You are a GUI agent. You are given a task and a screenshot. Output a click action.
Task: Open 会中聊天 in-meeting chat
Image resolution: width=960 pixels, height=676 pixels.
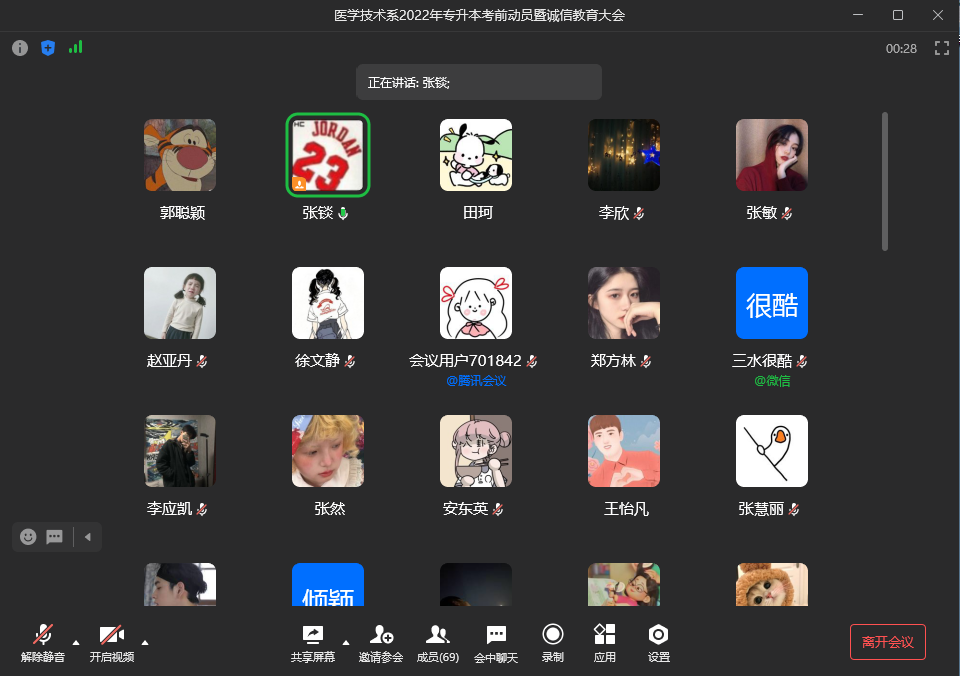point(496,642)
